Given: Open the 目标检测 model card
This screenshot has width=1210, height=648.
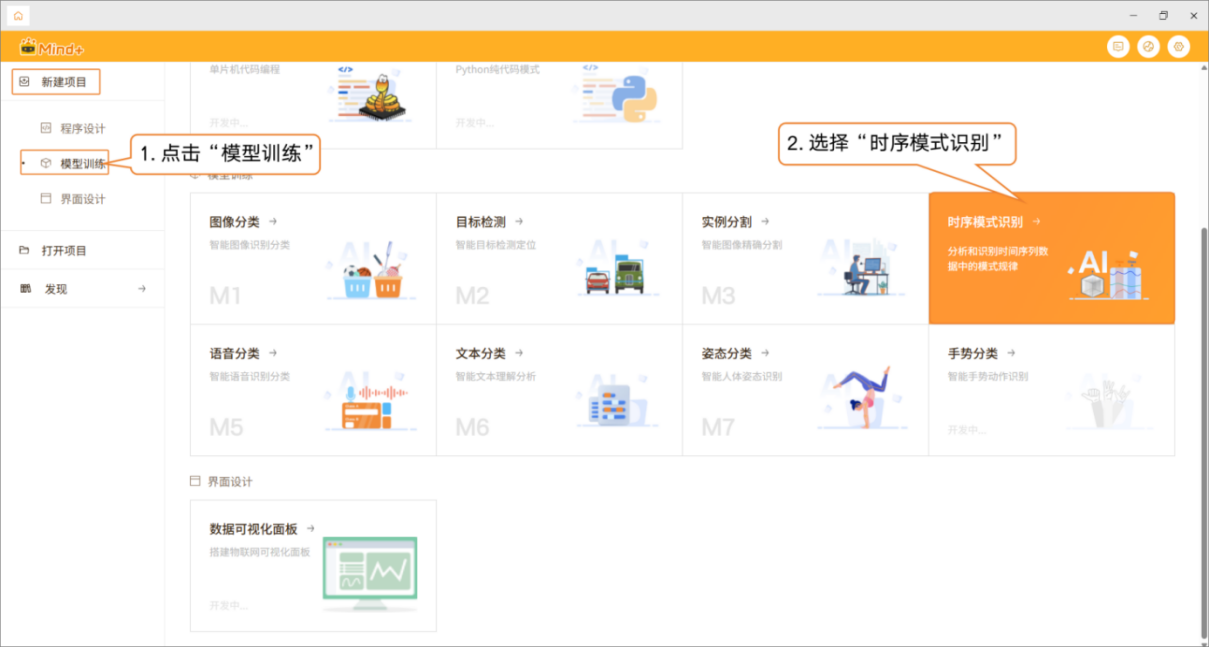Looking at the screenshot, I should point(558,258).
